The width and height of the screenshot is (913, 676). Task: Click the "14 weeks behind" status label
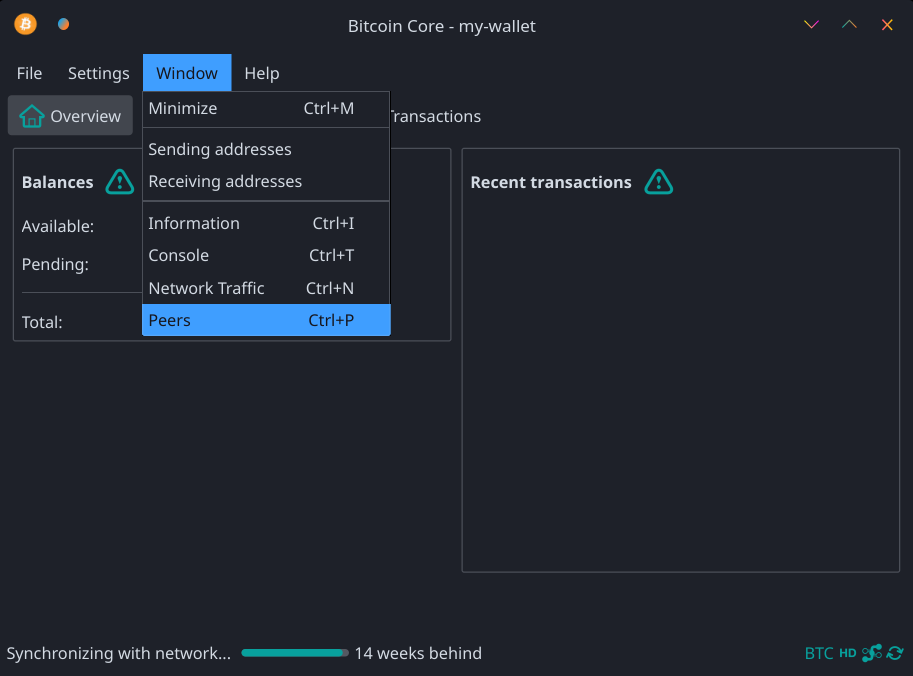pos(418,653)
